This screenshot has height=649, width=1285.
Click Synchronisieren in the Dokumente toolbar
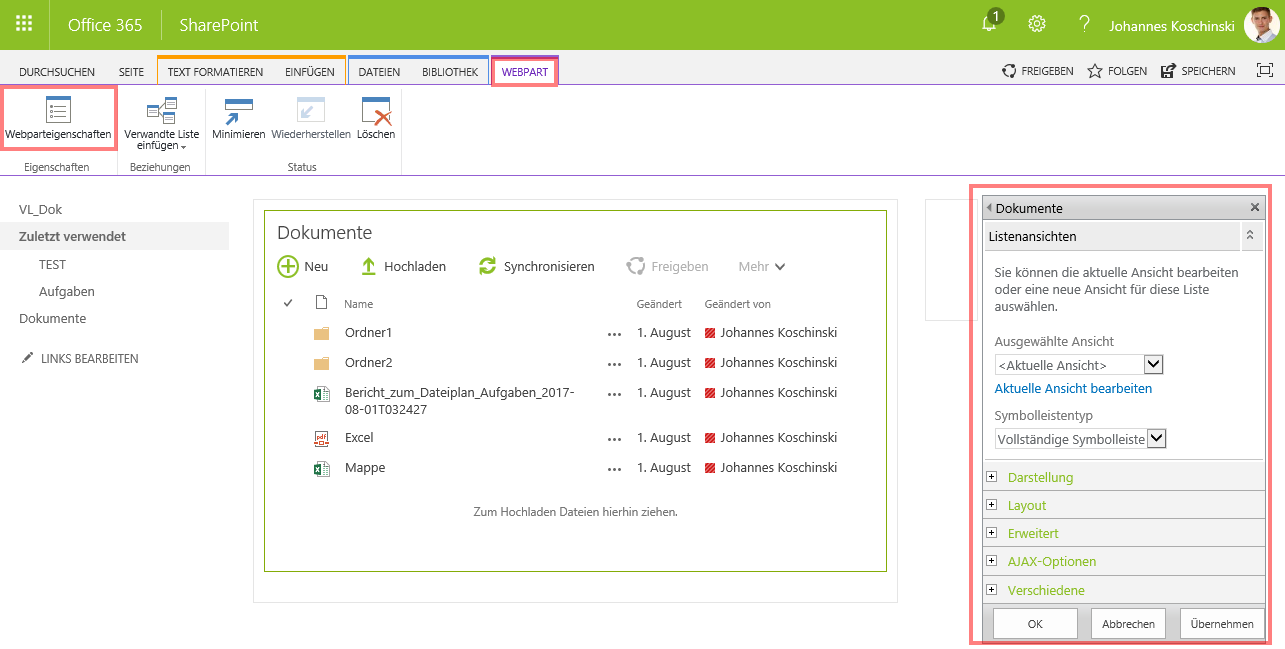(537, 267)
